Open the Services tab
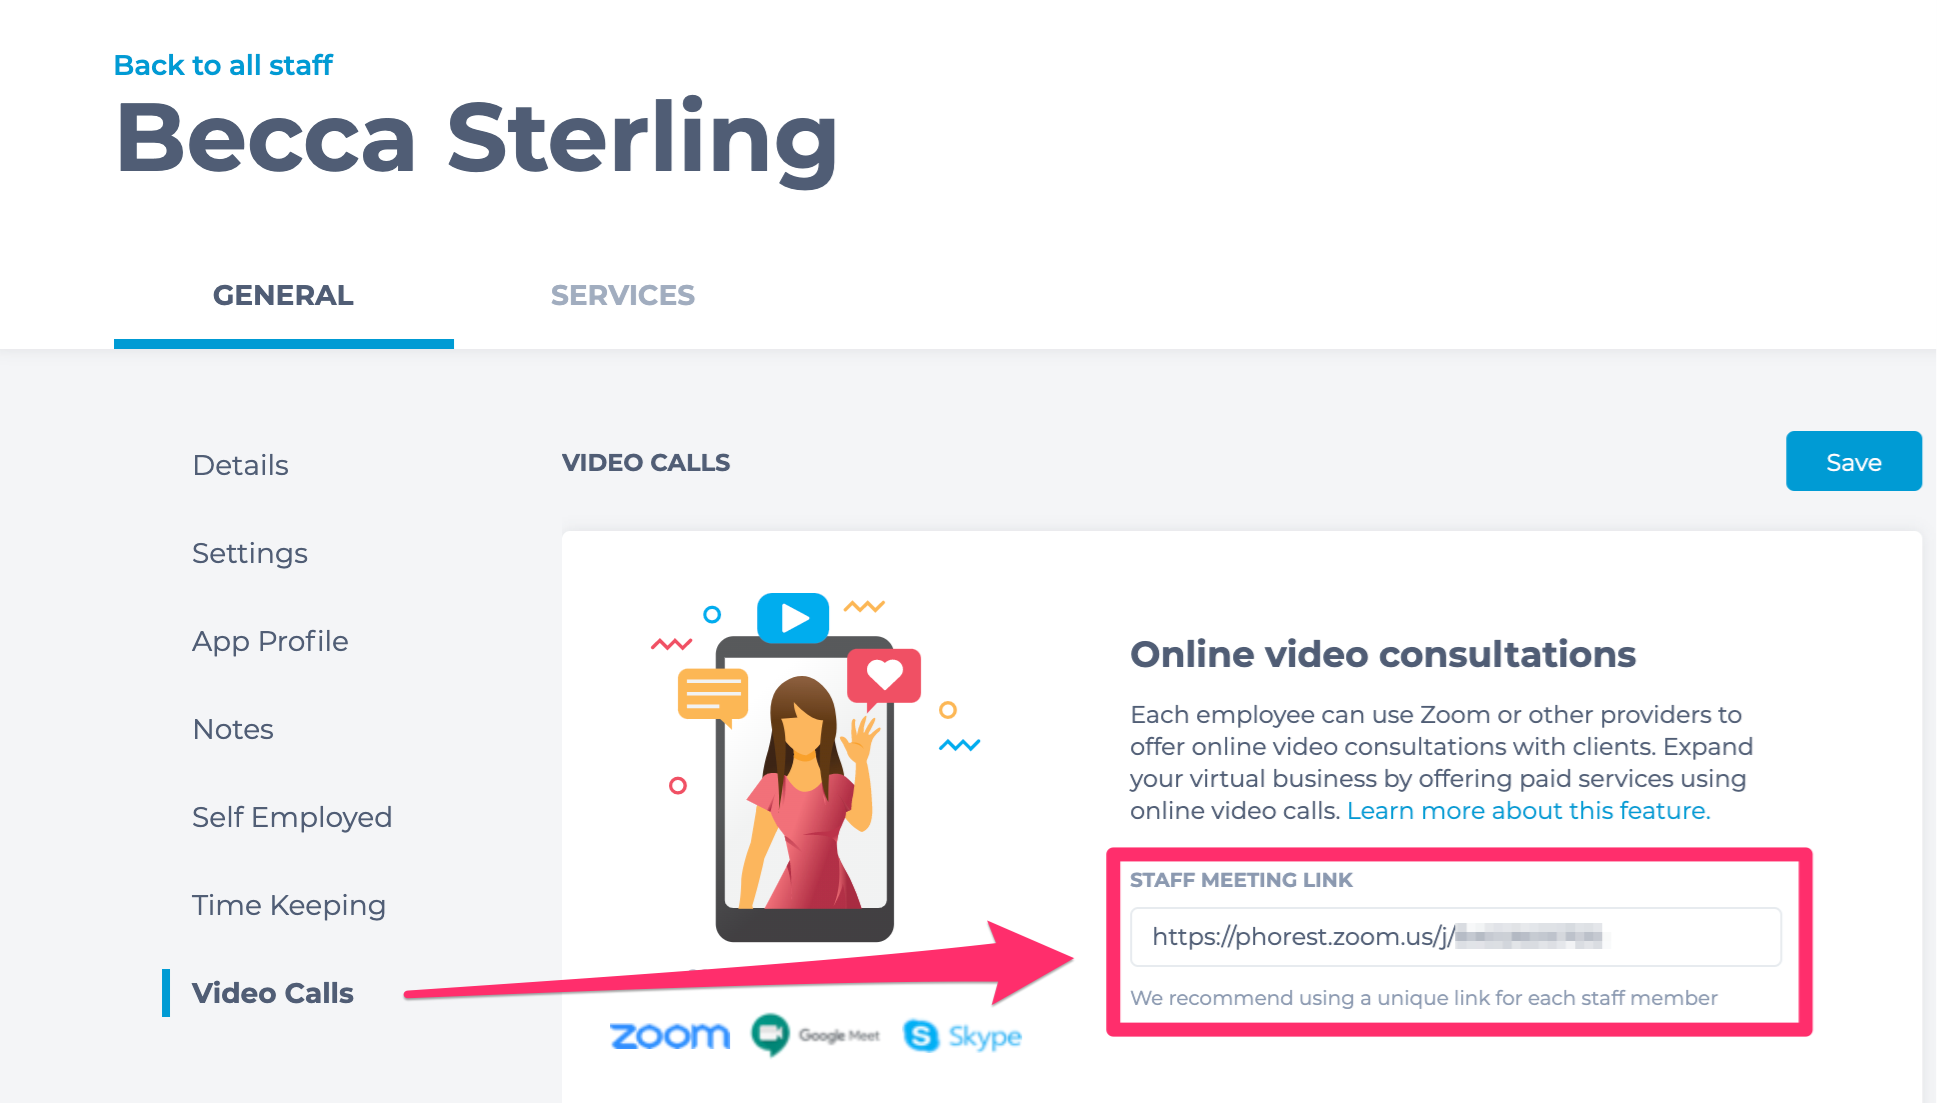 [623, 295]
